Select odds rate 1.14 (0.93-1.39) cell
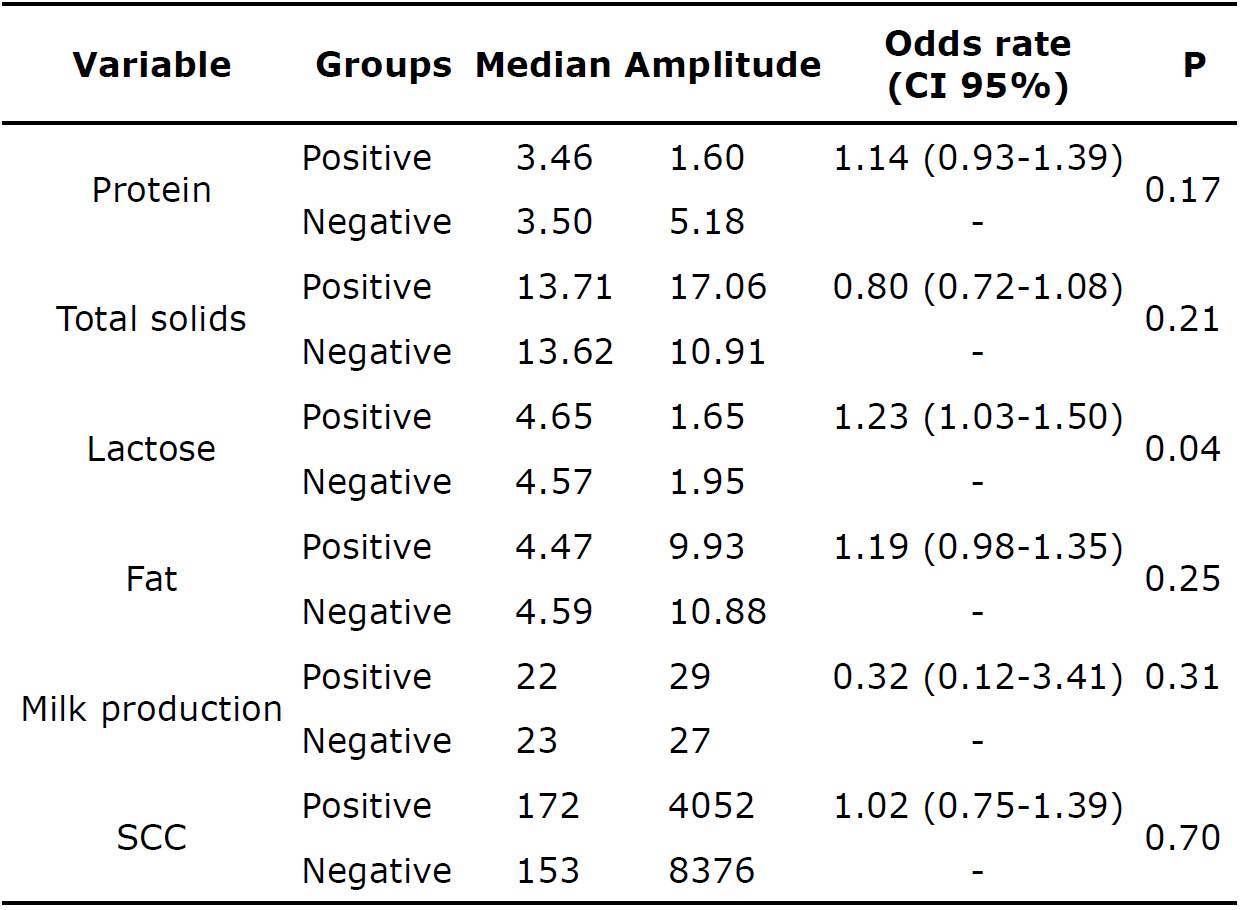Viewport: 1240px width, 910px height. click(x=977, y=158)
